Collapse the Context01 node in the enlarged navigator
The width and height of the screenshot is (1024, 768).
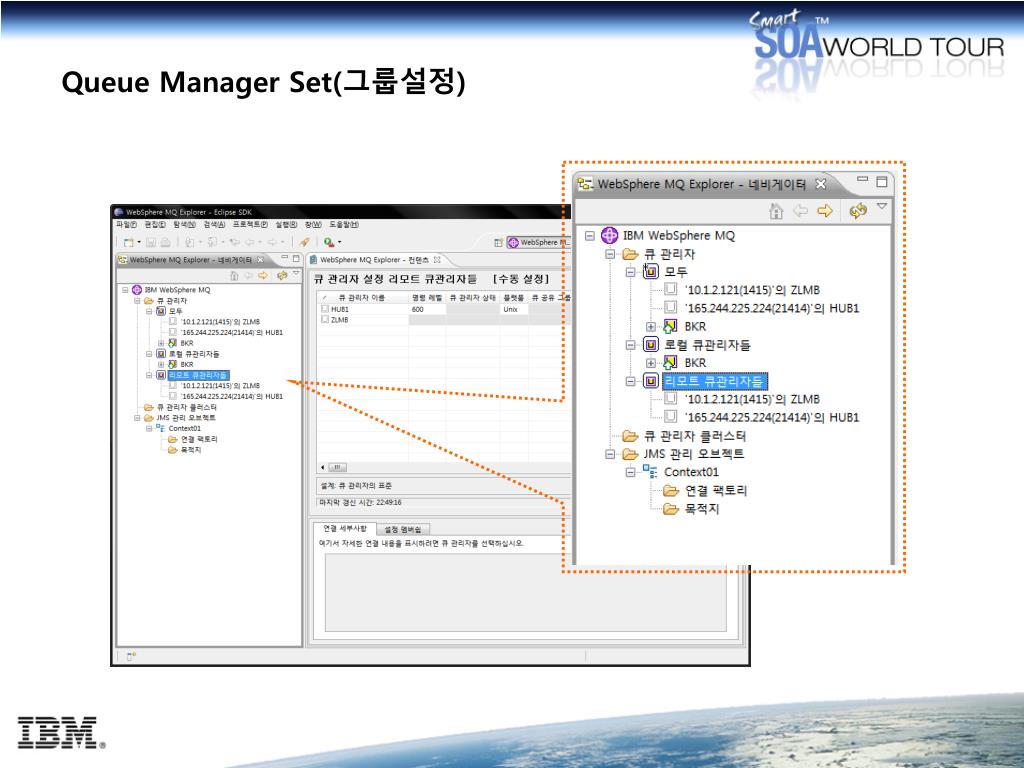pyautogui.click(x=630, y=472)
